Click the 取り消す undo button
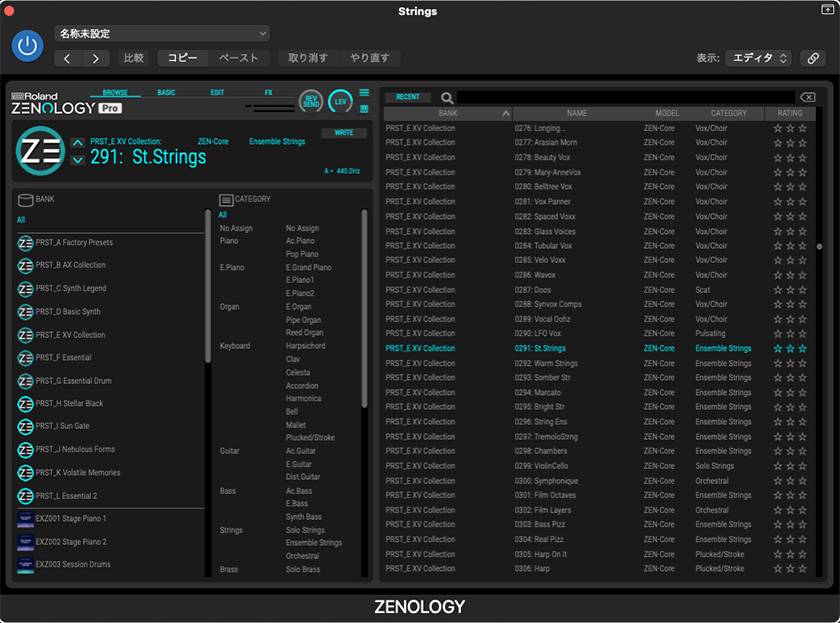This screenshot has height=623, width=840. click(x=308, y=58)
